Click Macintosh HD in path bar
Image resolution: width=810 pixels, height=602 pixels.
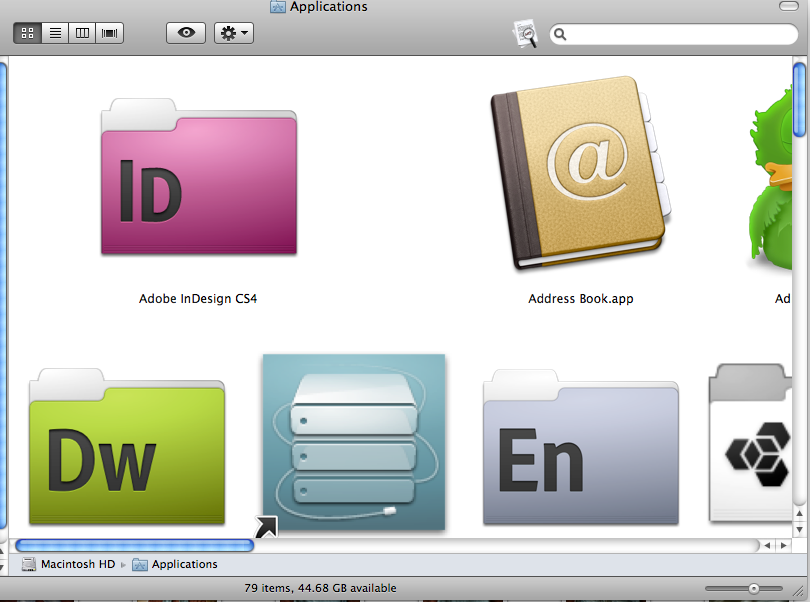[x=69, y=564]
